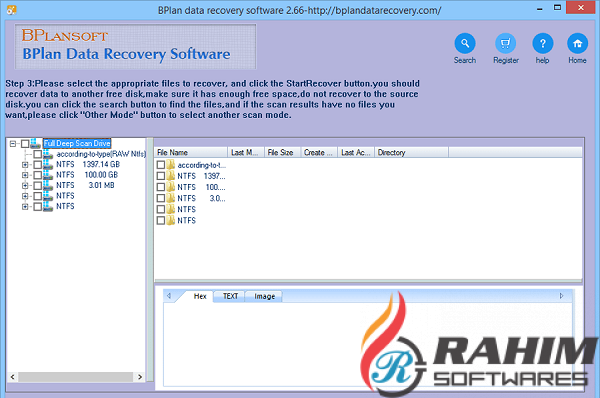Click the Full Deep Scan Drive icon
The image size is (600, 398).
point(36,144)
